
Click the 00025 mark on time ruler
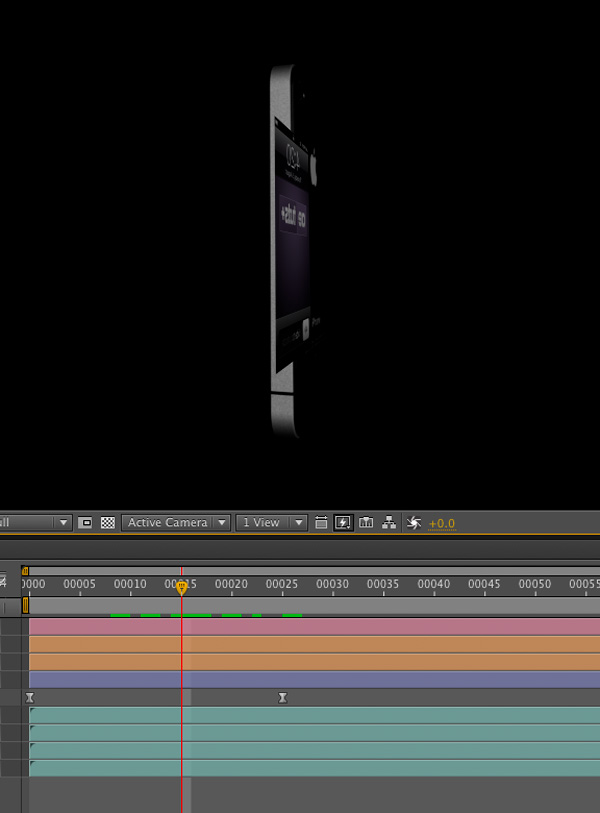pos(282,584)
